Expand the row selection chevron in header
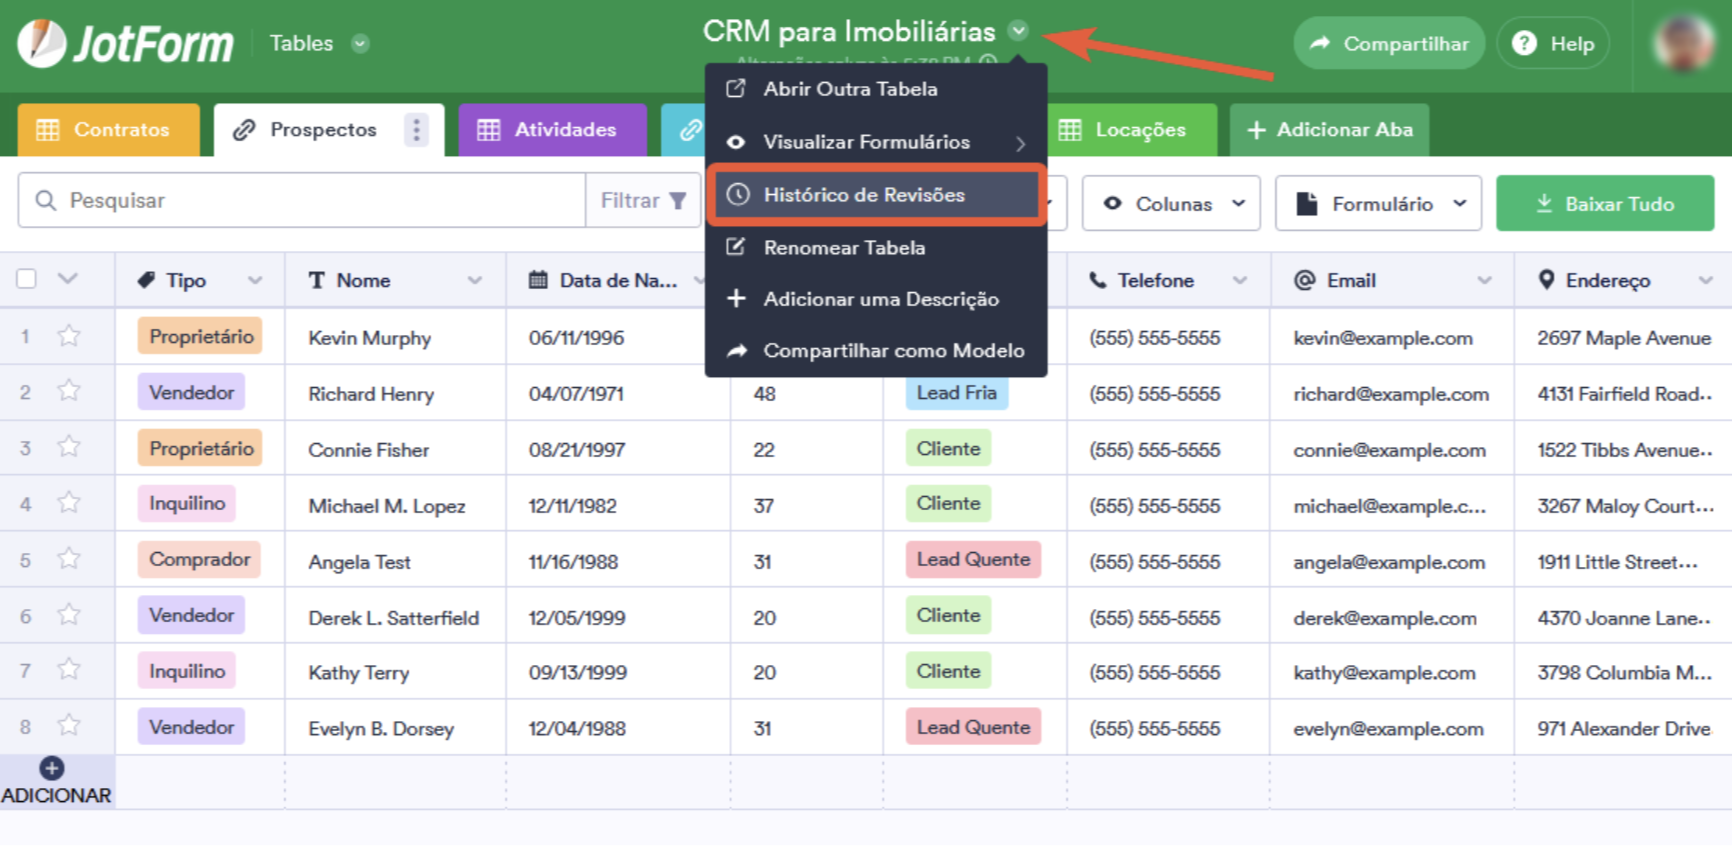This screenshot has width=1732, height=852. tap(67, 278)
